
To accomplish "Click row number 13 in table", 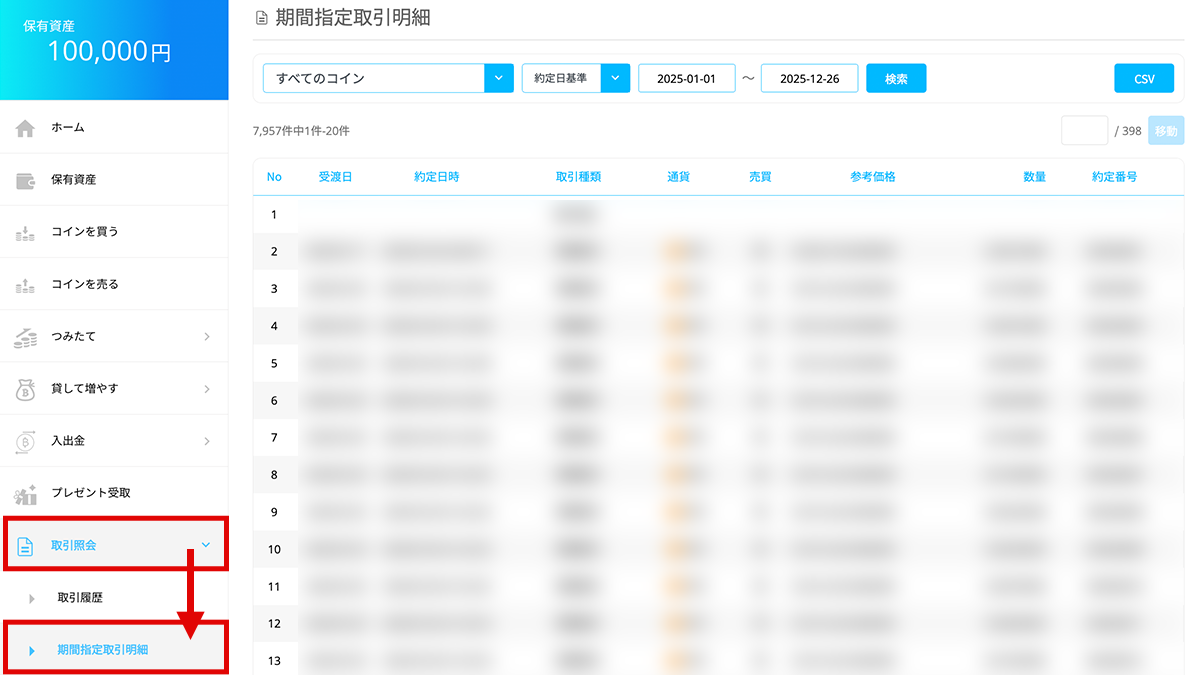I will pyautogui.click(x=274, y=661).
